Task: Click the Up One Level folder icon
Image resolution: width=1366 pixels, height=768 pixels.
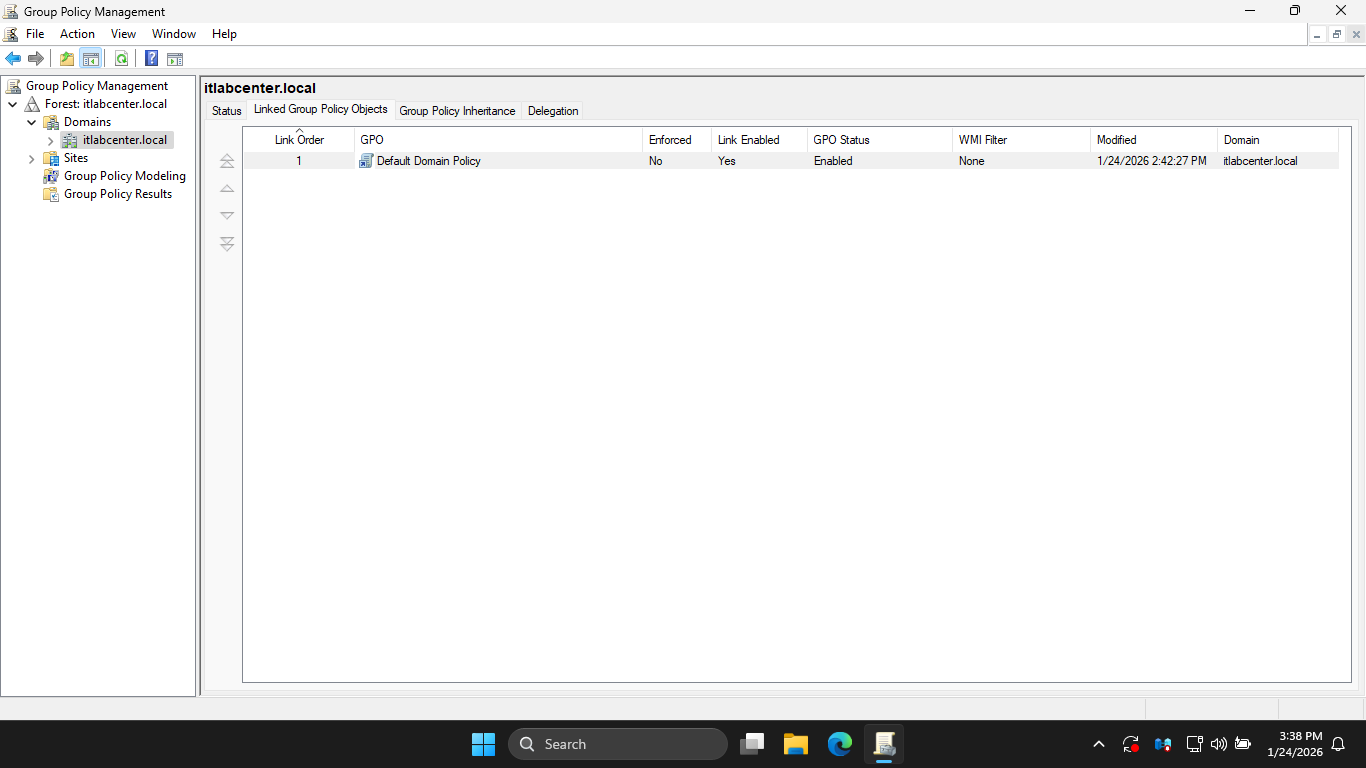Action: (67, 59)
